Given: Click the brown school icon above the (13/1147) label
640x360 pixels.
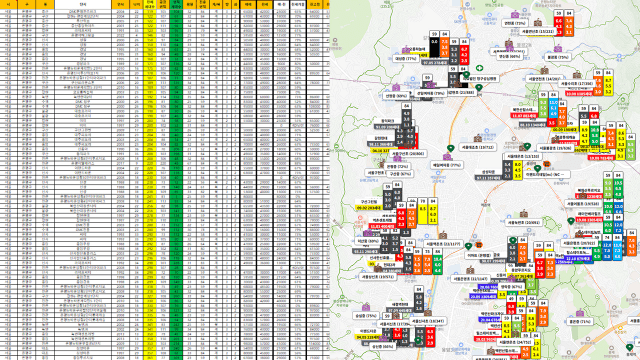Looking at the screenshot, I should 470,270.
